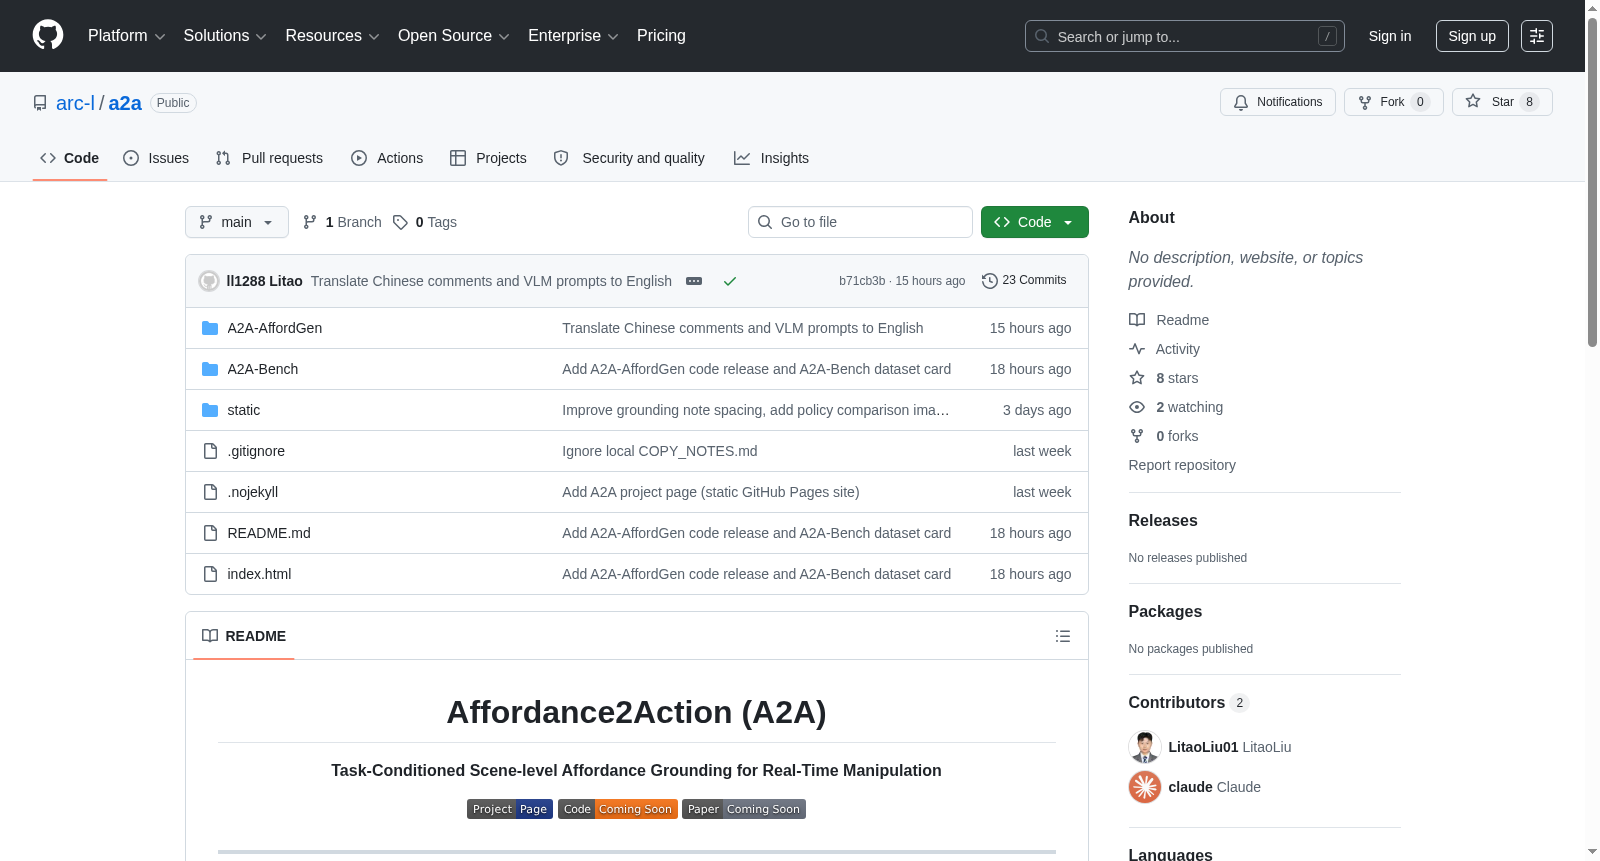Screen dimensions: 1600x861
Task: Click the Paper Coming Soon badge
Action: click(744, 809)
